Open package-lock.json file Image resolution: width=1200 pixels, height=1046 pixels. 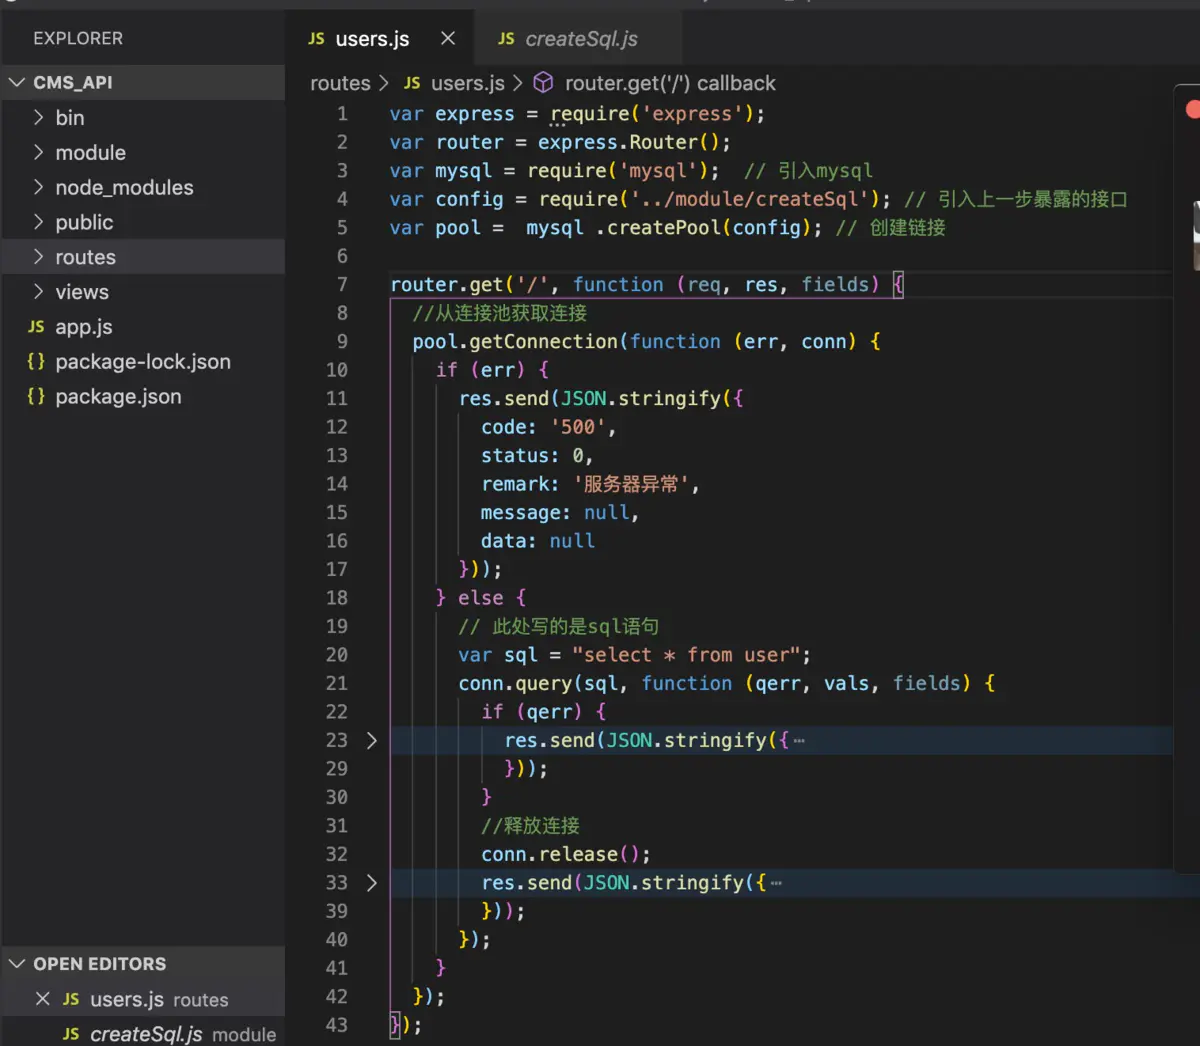pyautogui.click(x=142, y=362)
